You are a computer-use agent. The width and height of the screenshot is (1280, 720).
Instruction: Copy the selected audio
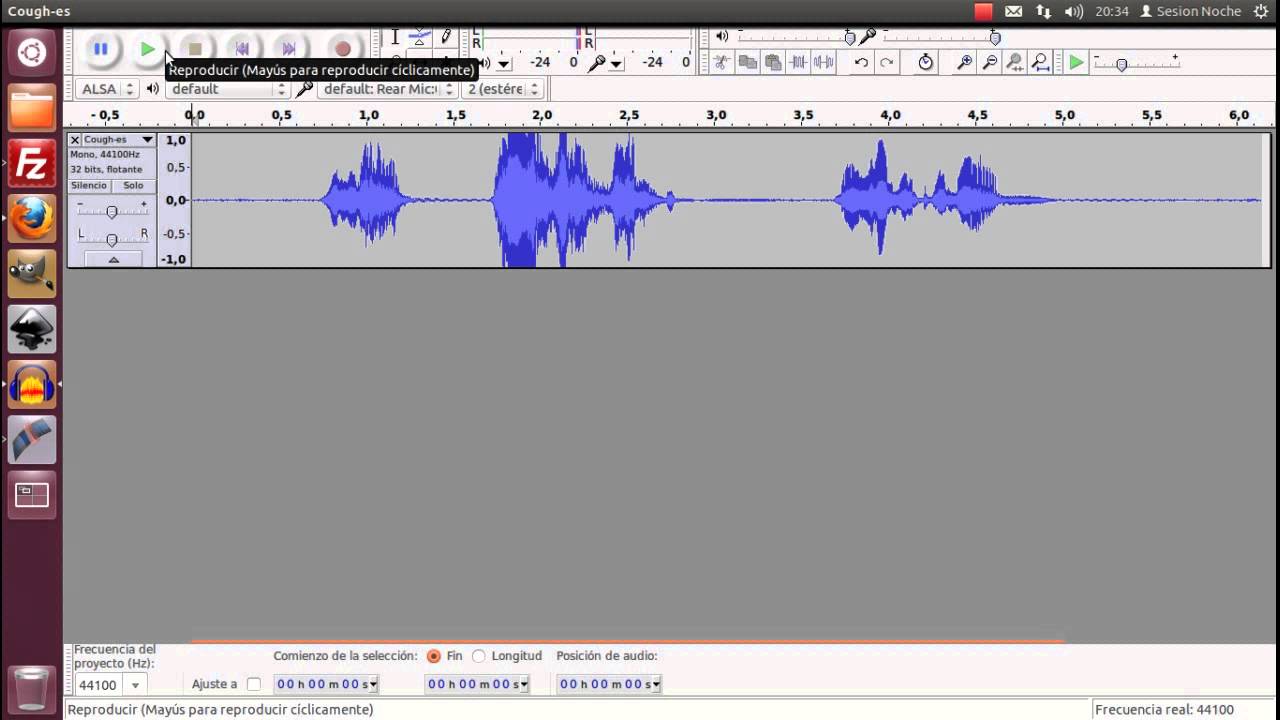[x=747, y=62]
